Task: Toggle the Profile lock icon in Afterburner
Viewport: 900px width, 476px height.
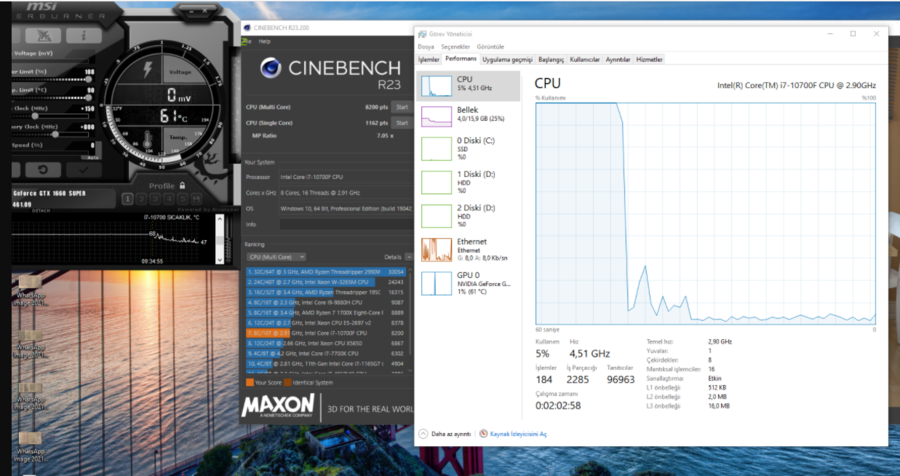Action: (182, 185)
